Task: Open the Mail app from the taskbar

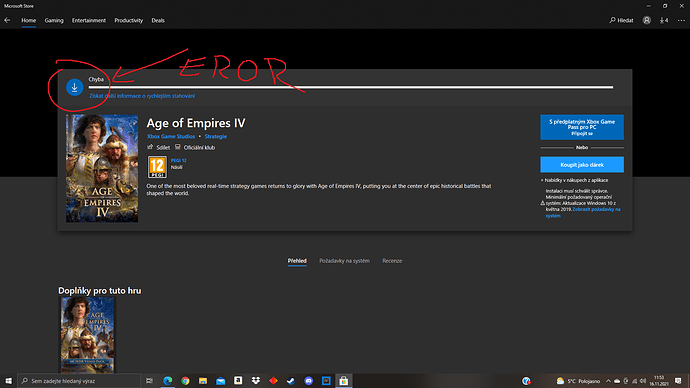Action: [220, 381]
